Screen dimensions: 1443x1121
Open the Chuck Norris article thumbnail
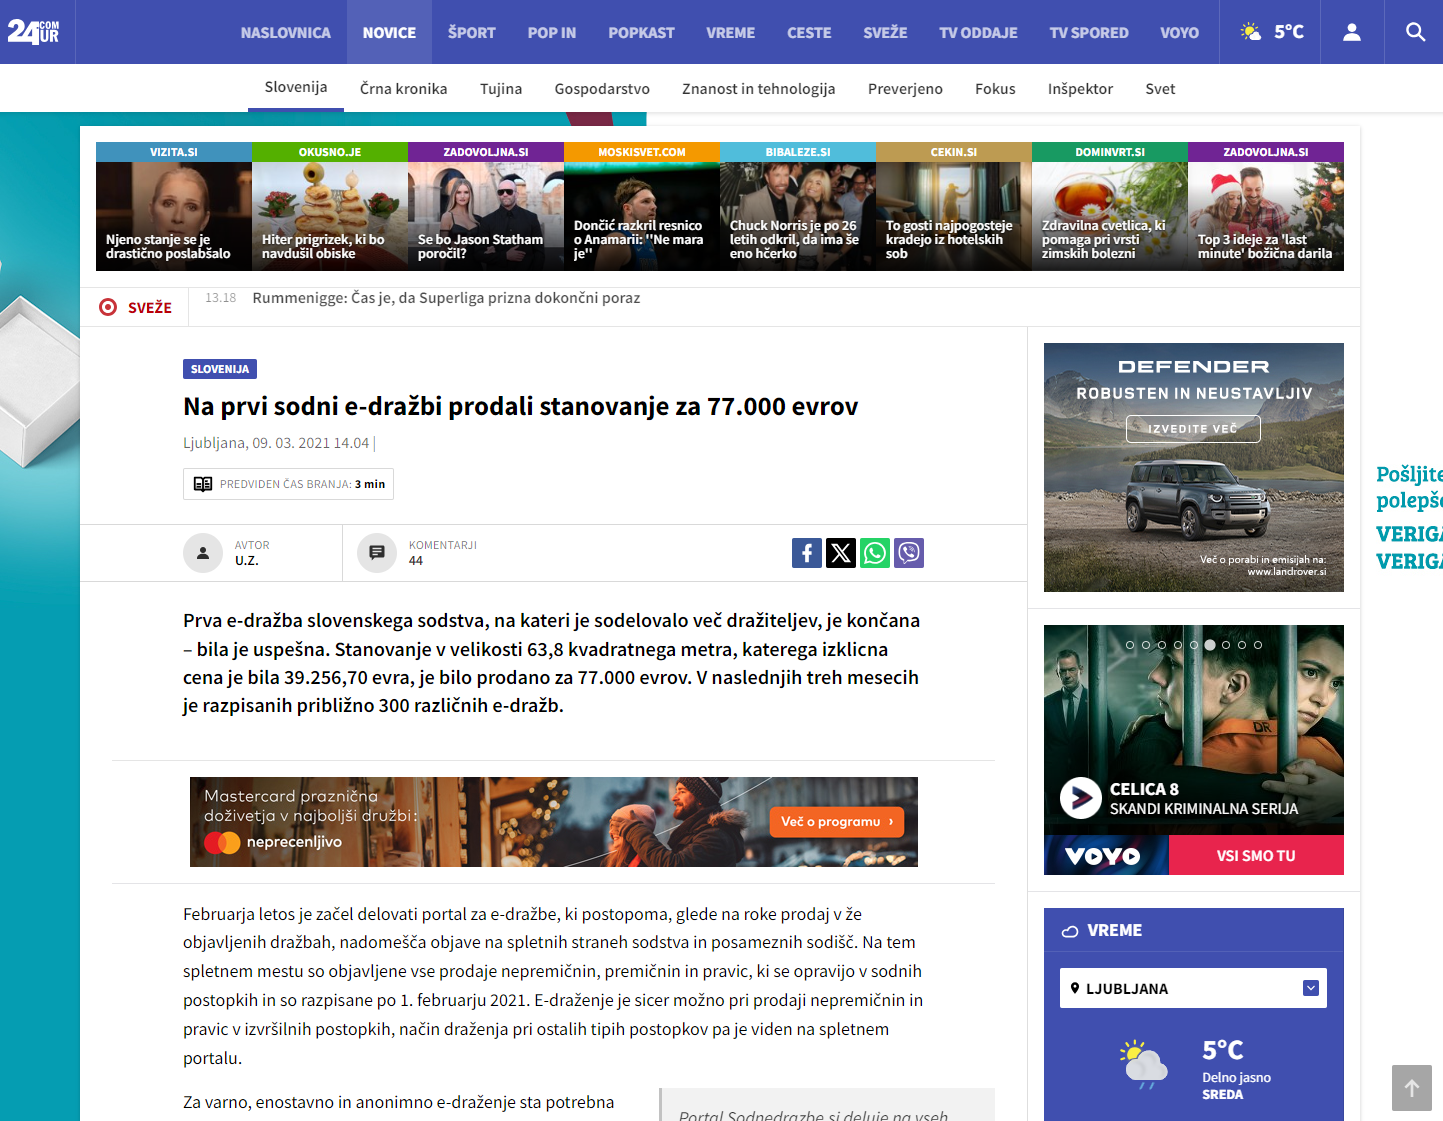[x=797, y=215]
